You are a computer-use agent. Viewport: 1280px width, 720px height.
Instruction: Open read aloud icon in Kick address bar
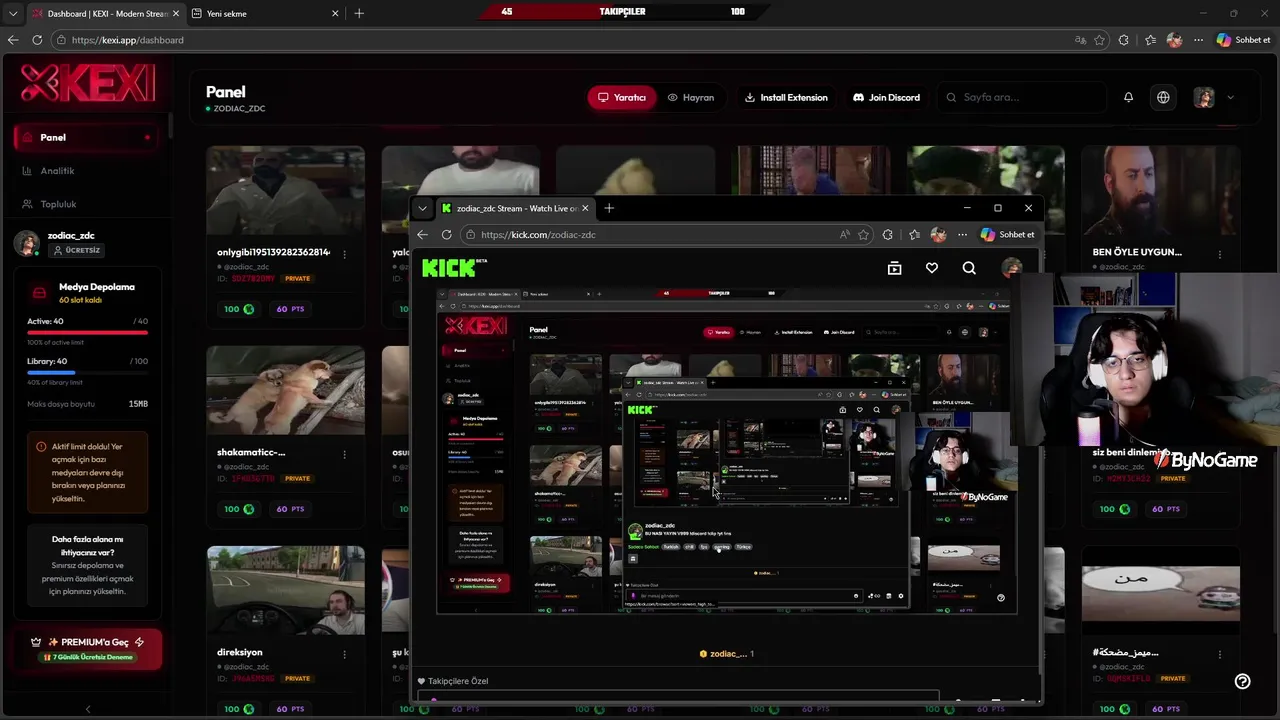(845, 234)
